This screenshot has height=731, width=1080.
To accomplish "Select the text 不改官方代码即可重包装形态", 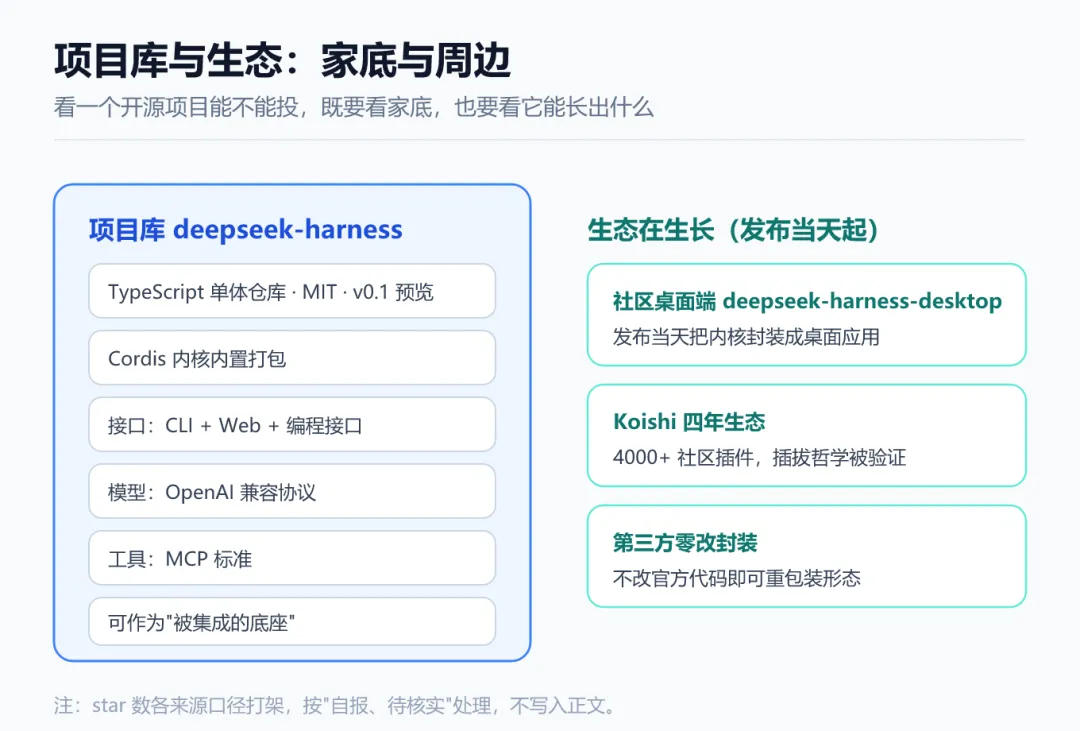I will point(736,578).
